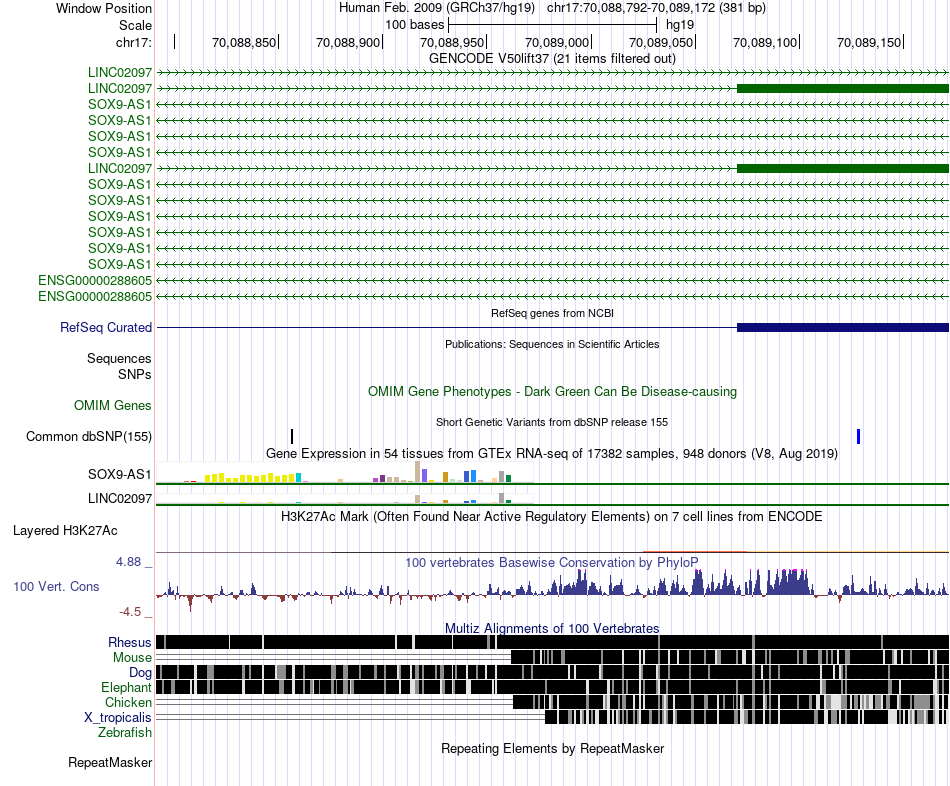
Task: Click the Elephant alignment label
Action: (x=126, y=687)
